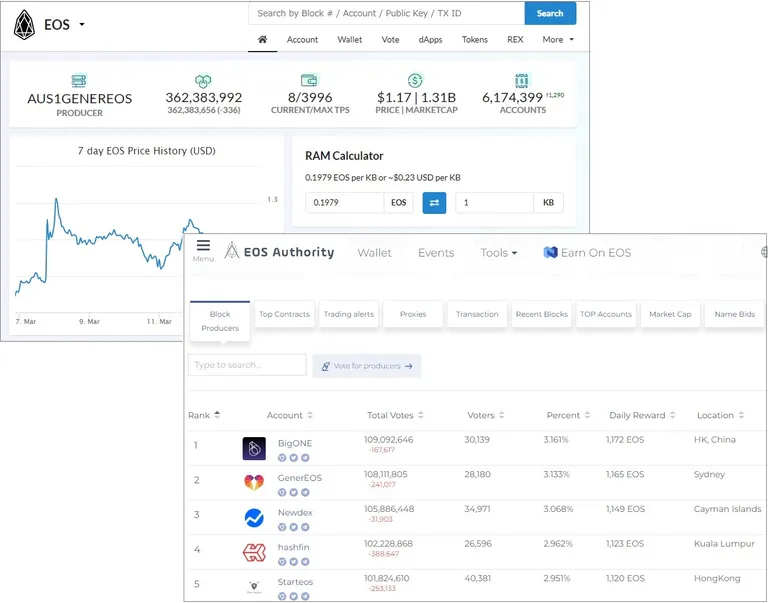Open the EOS Authority hamburger Menu
768x603 pixels.
click(x=203, y=250)
